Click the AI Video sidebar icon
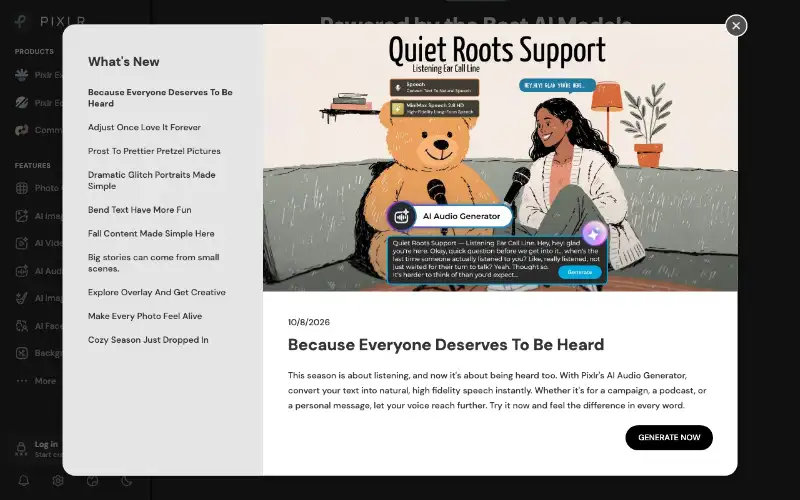The image size is (800, 500). [x=21, y=243]
